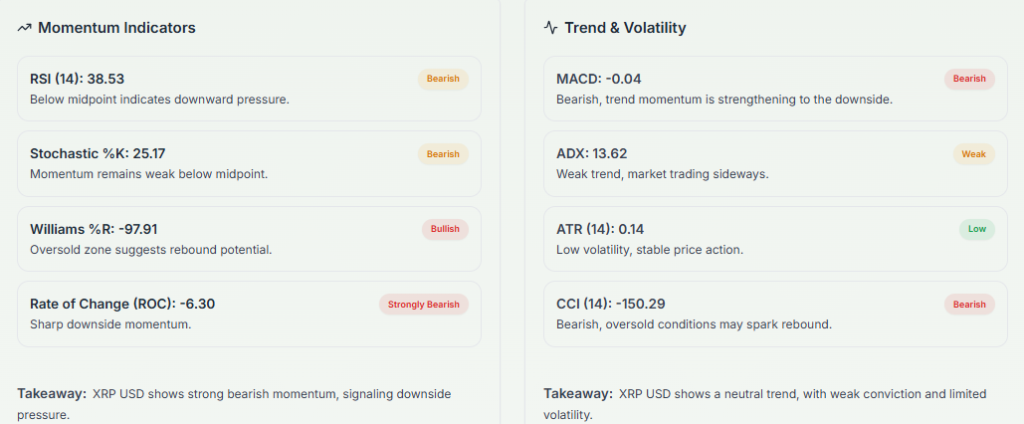The width and height of the screenshot is (1024, 424).
Task: Click the Weak badge on ADX
Action: [x=973, y=154]
